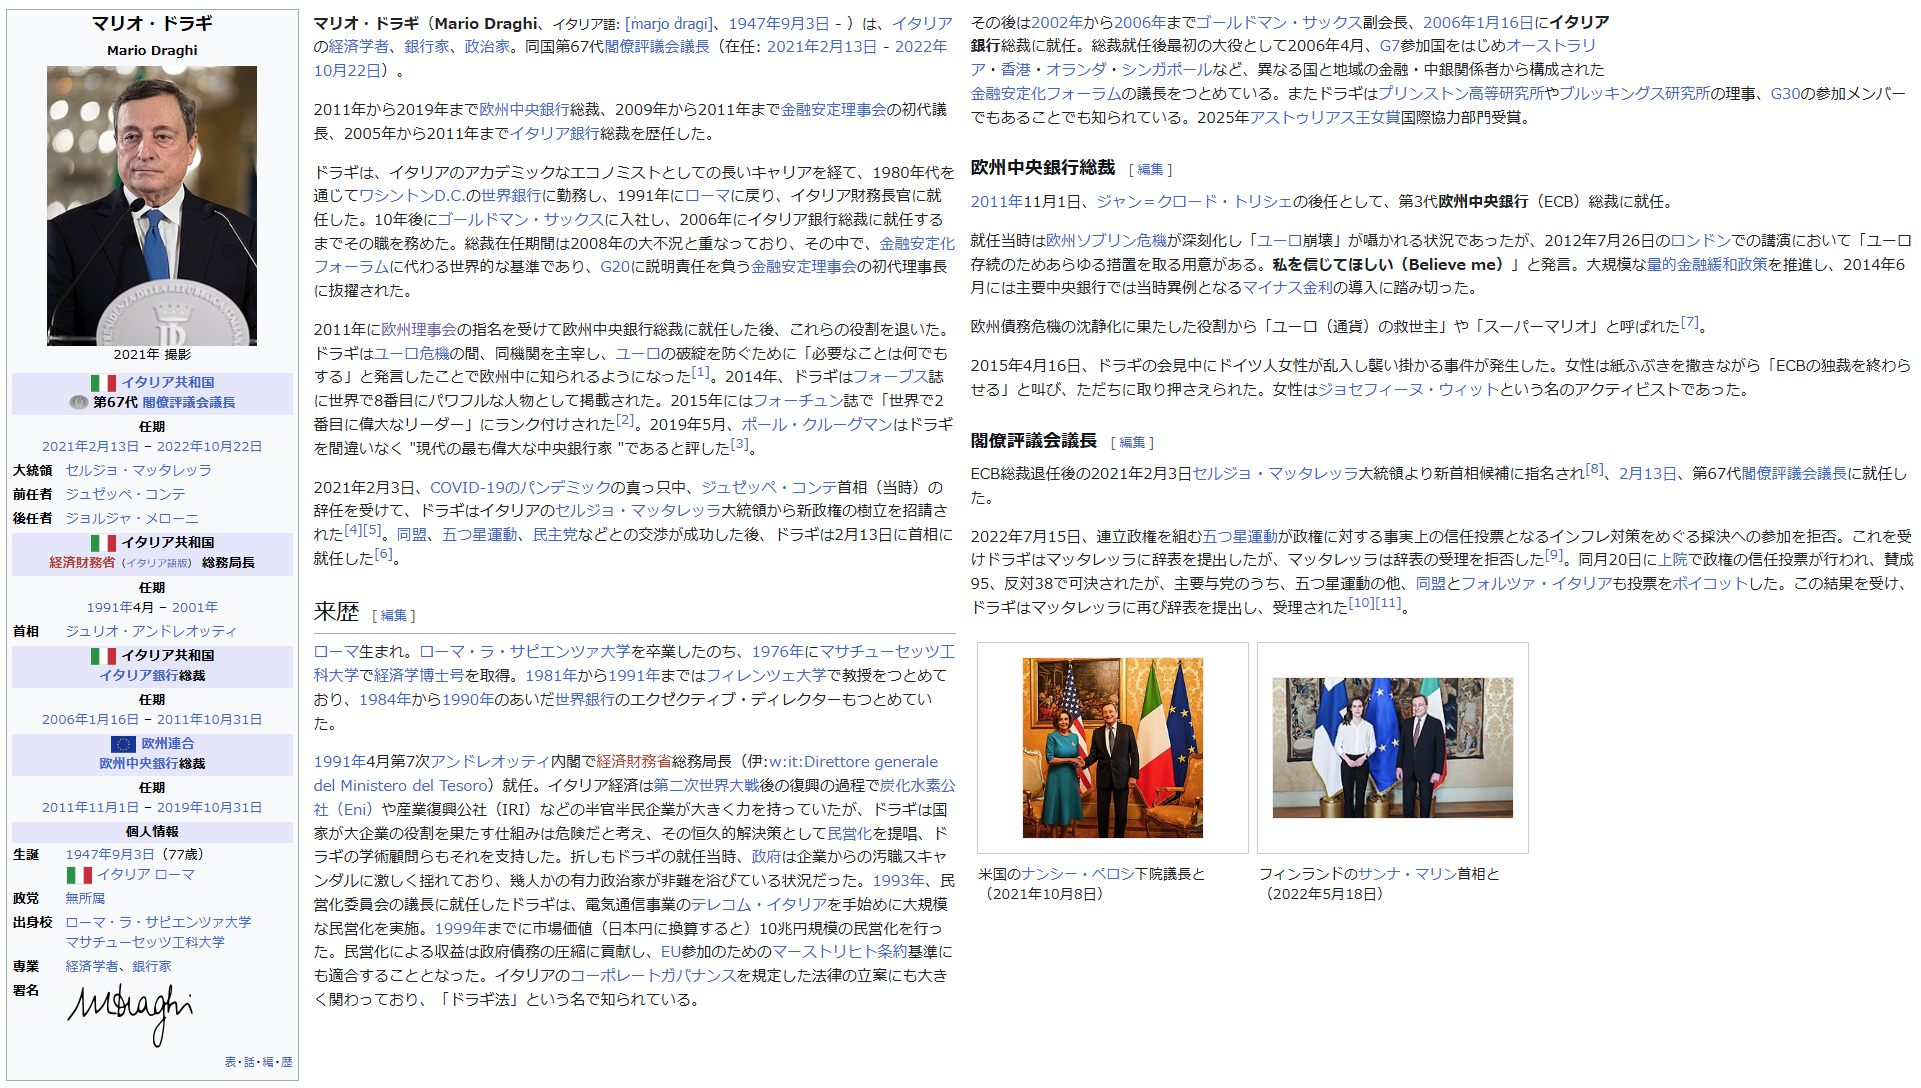
Task: Open 経済学者 link in 専業 row
Action: click(92, 967)
